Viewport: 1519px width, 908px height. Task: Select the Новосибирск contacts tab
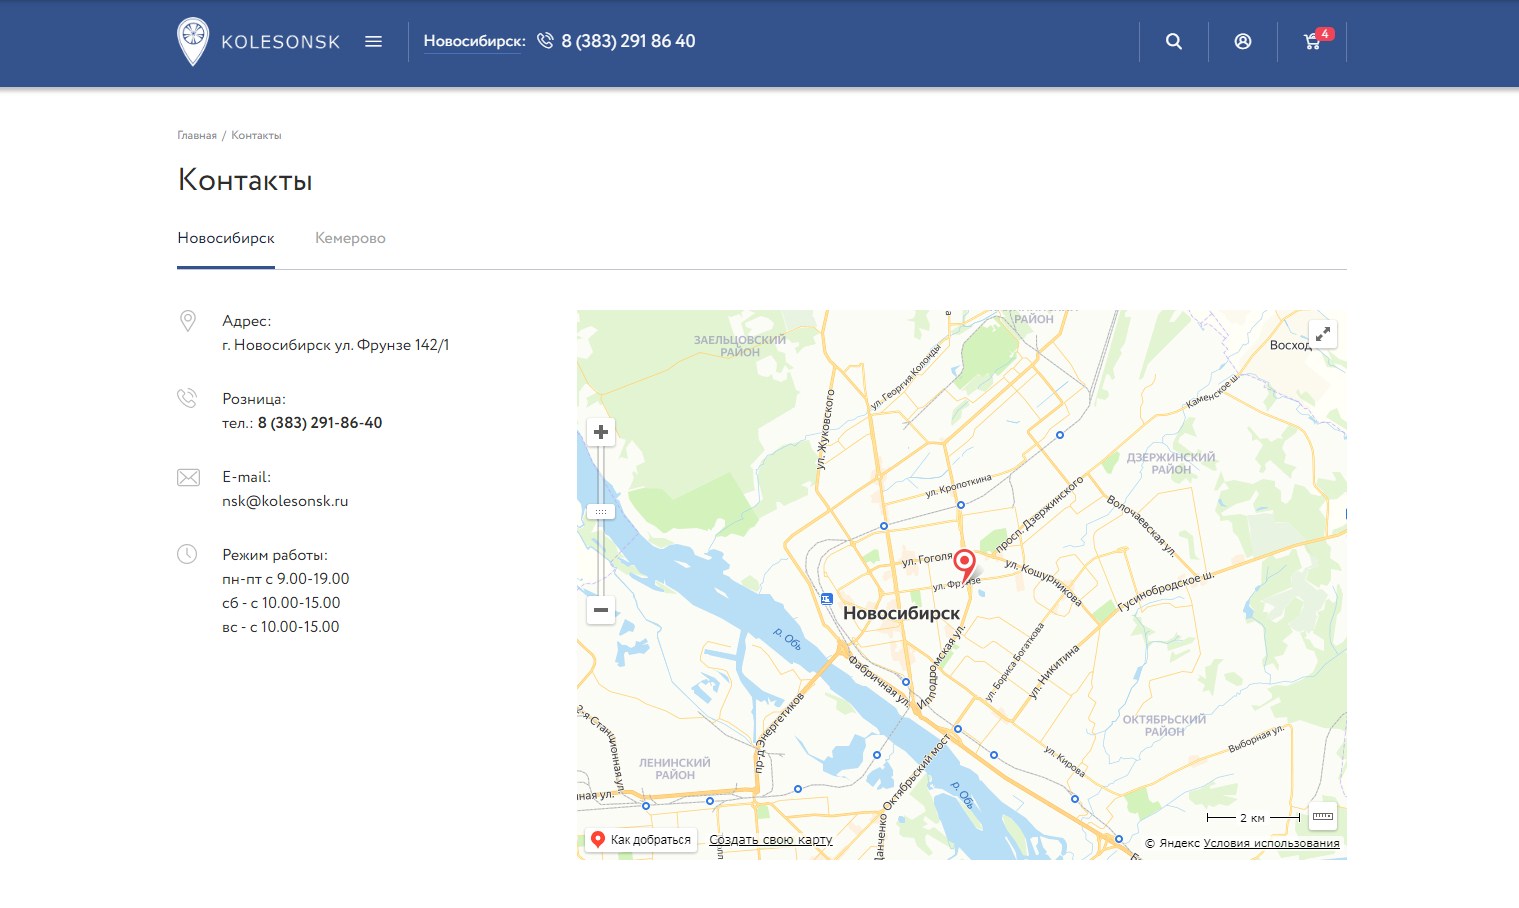(x=226, y=238)
